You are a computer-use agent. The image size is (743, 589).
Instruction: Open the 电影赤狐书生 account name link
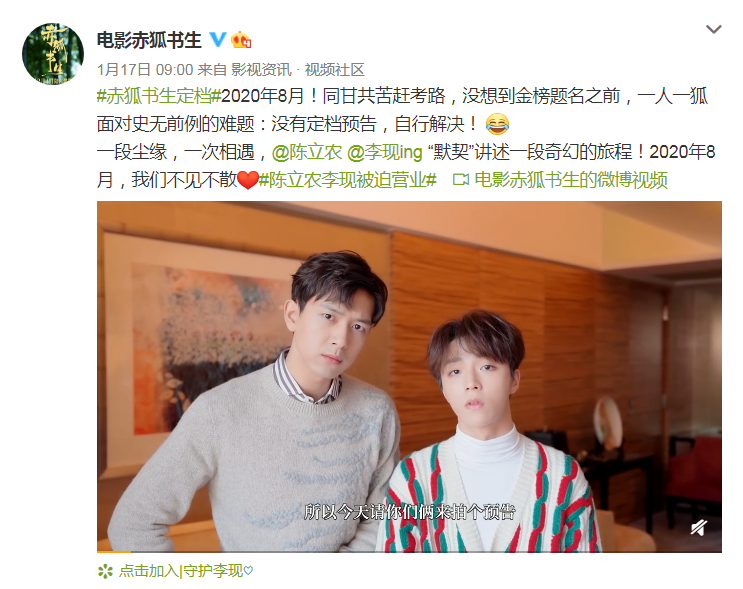[149, 40]
